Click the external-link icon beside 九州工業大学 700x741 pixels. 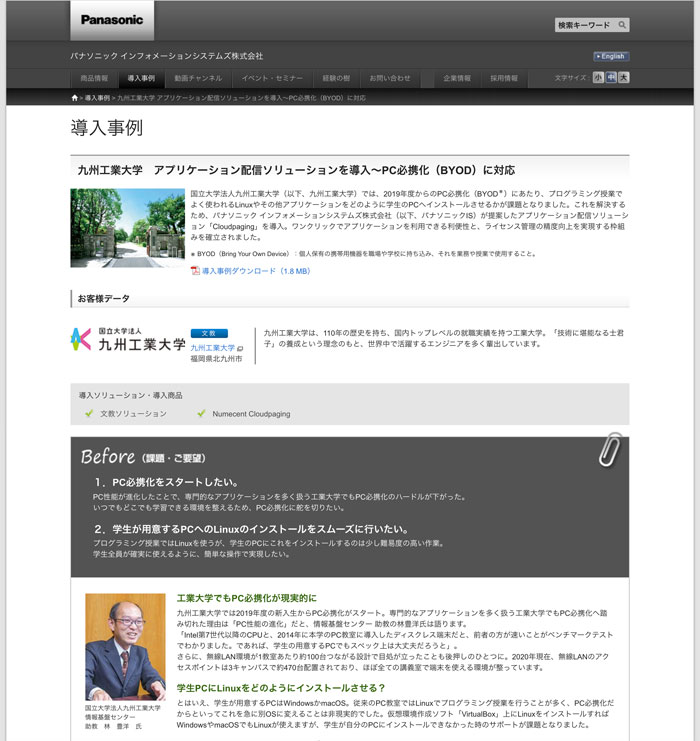pos(240,348)
